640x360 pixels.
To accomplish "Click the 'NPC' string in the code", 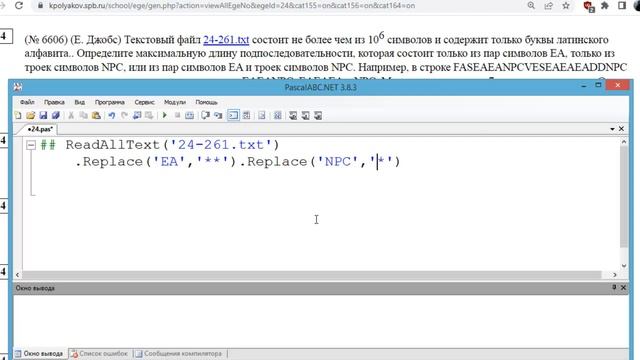I will 338,162.
